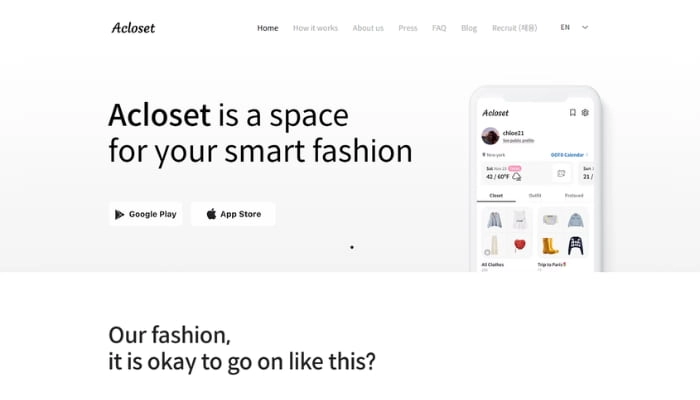Screen dimensions: 700x400
Task: Click the light-colored bag item
Action: pos(550,220)
